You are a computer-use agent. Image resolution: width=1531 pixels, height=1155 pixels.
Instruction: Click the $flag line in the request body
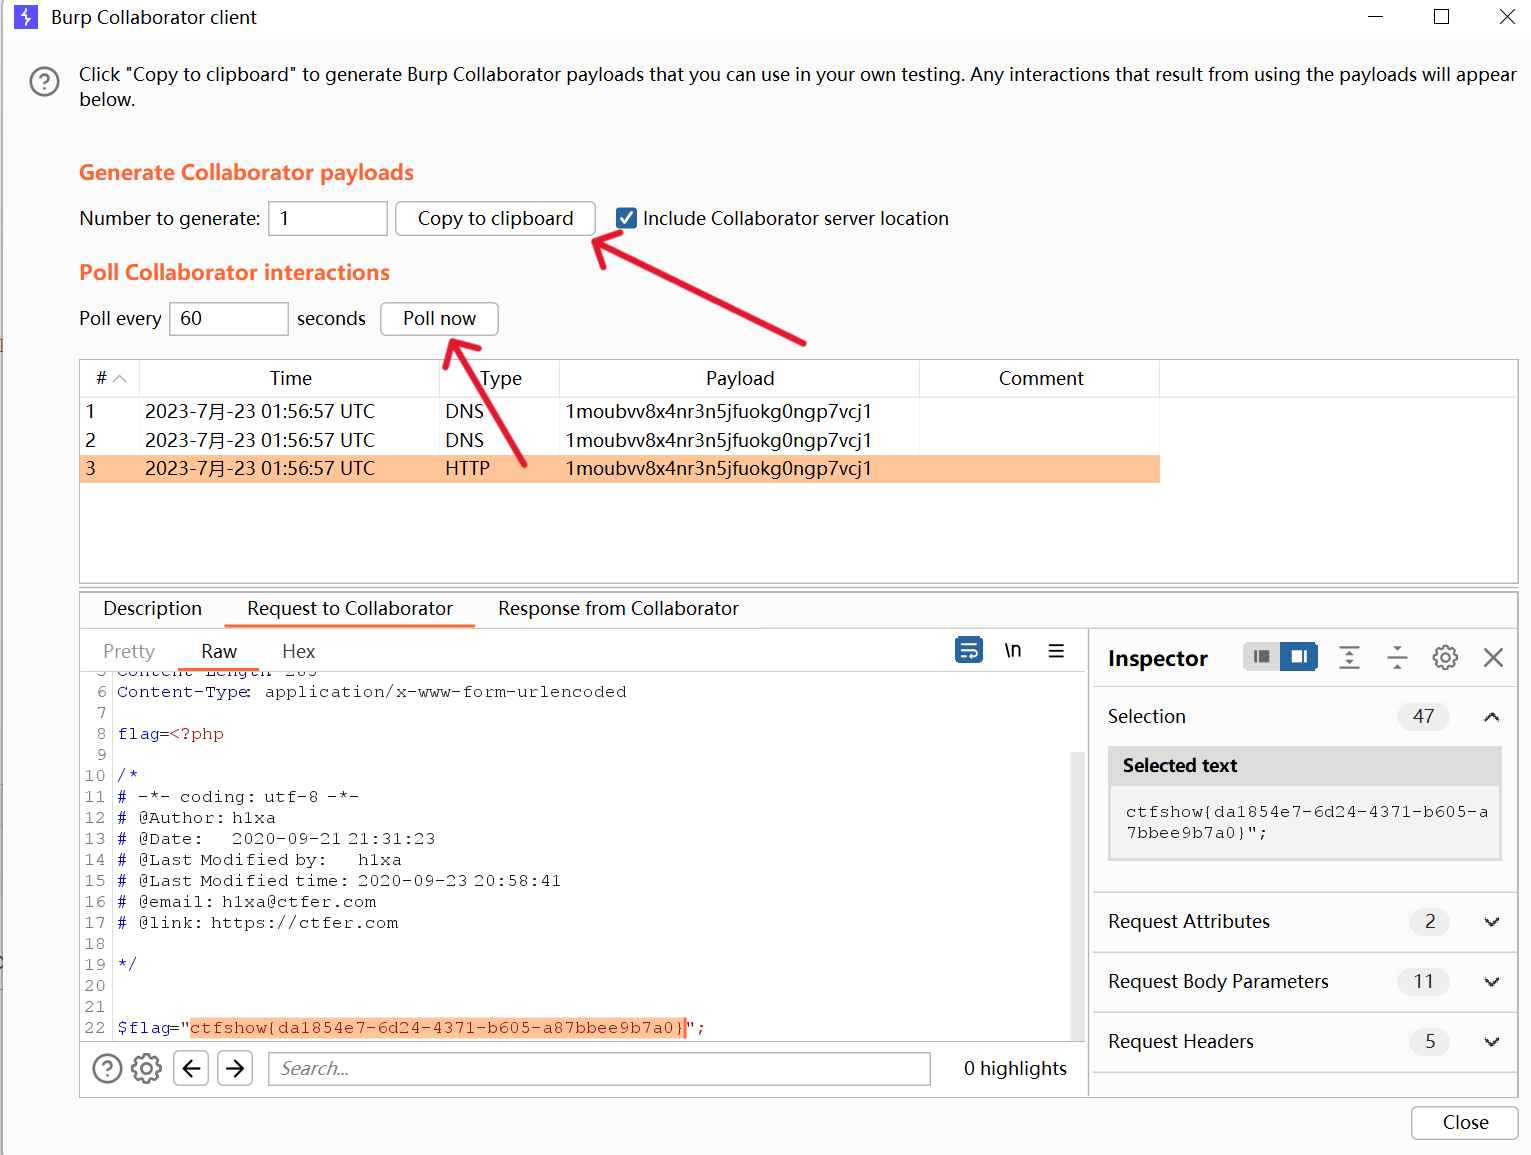(x=411, y=1028)
